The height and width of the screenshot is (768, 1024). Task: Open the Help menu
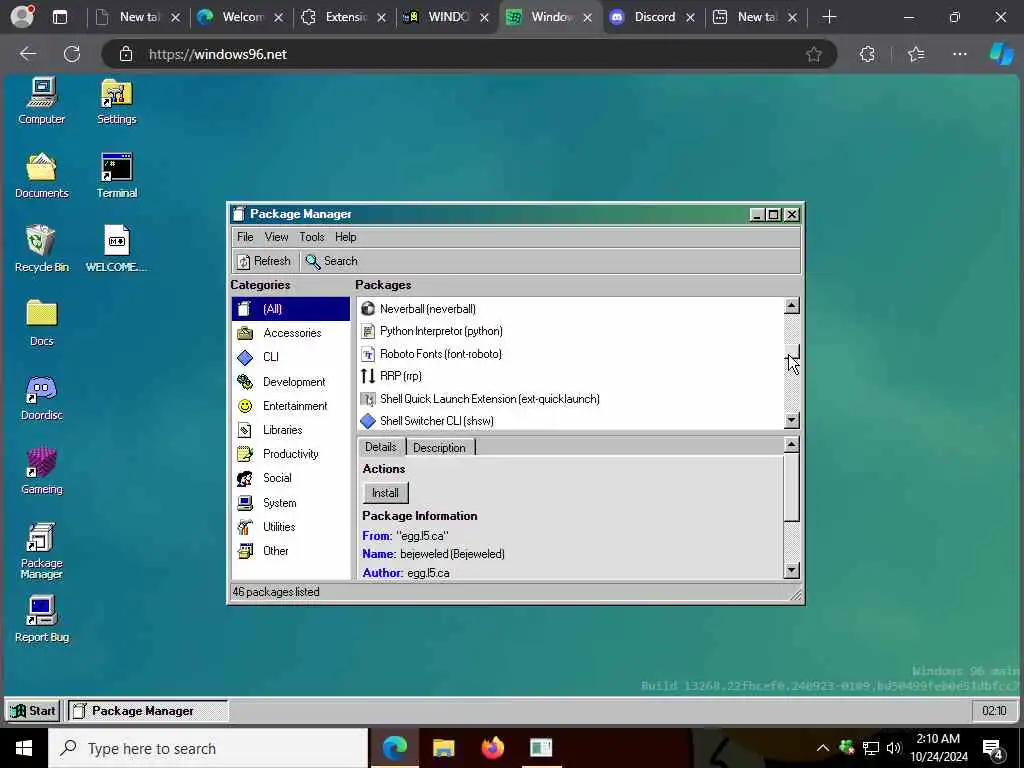pyautogui.click(x=345, y=237)
